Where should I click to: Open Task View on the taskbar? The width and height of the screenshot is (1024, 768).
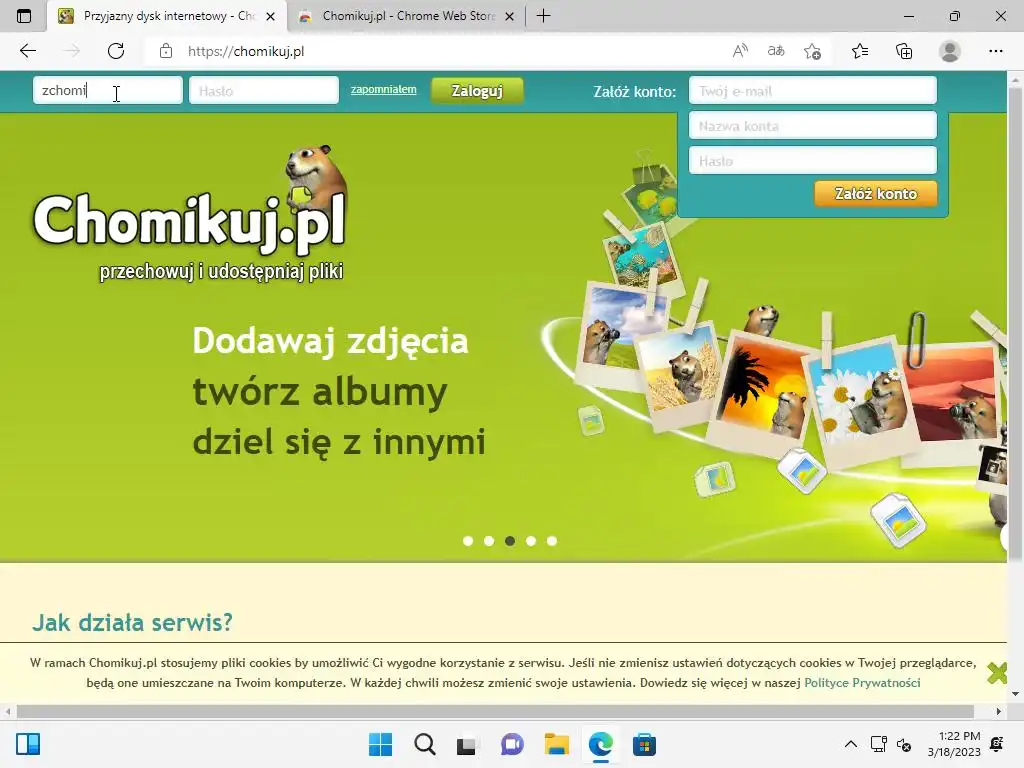point(466,744)
